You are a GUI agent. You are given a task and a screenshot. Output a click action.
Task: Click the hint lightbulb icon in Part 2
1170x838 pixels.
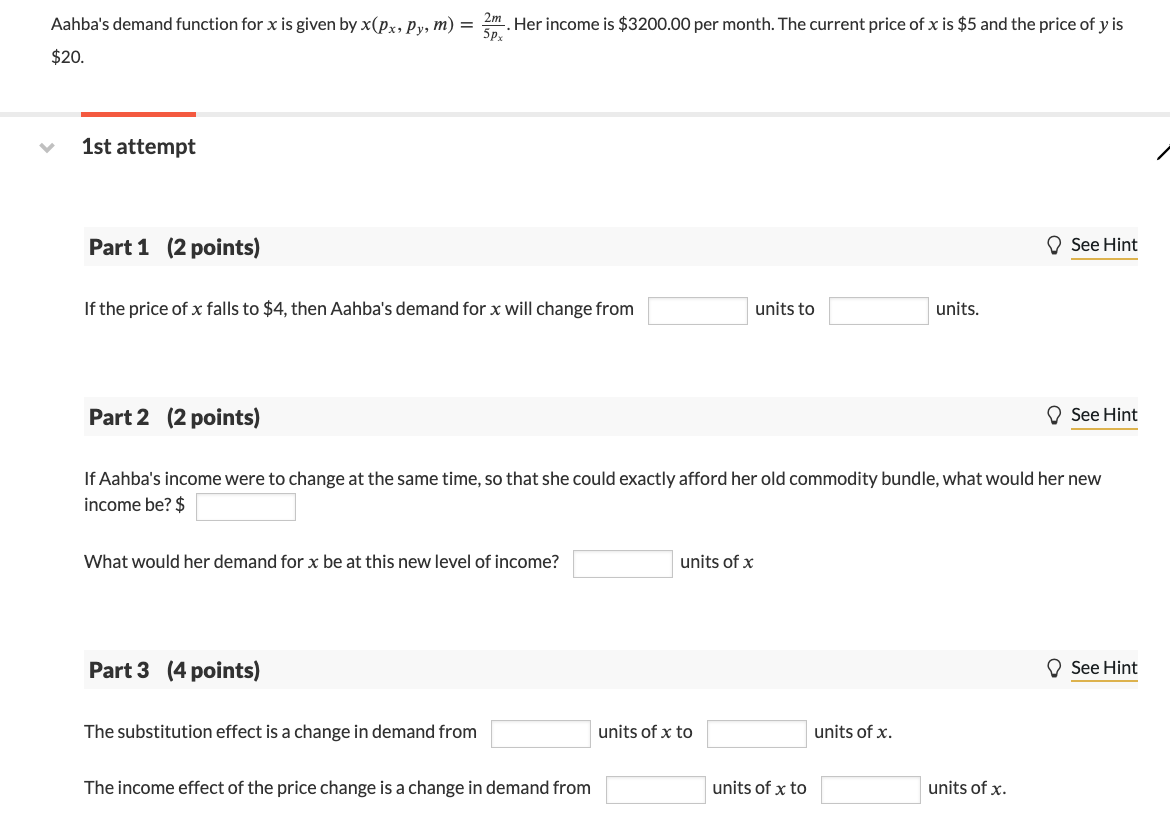point(1054,414)
